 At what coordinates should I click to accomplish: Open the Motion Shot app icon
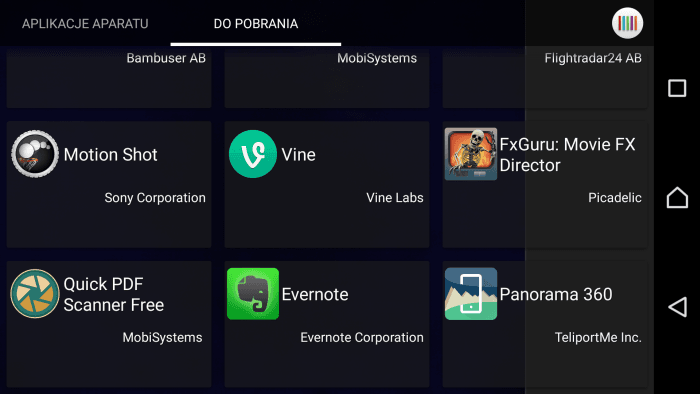point(35,154)
